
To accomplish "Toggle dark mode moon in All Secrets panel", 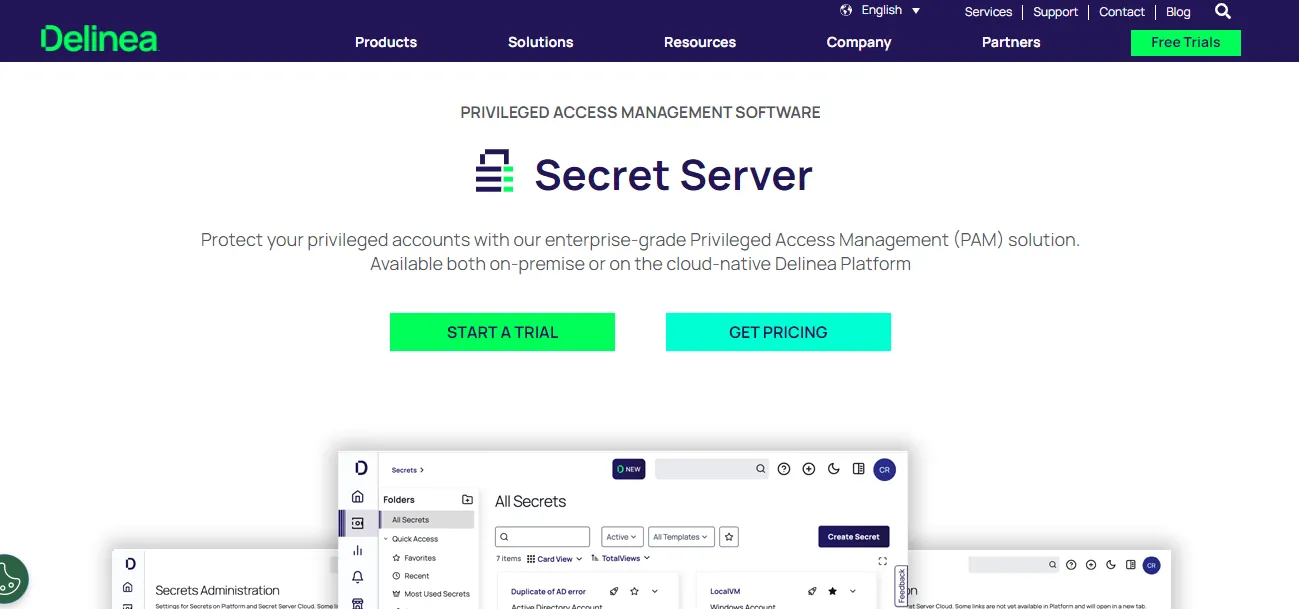I will point(834,468).
